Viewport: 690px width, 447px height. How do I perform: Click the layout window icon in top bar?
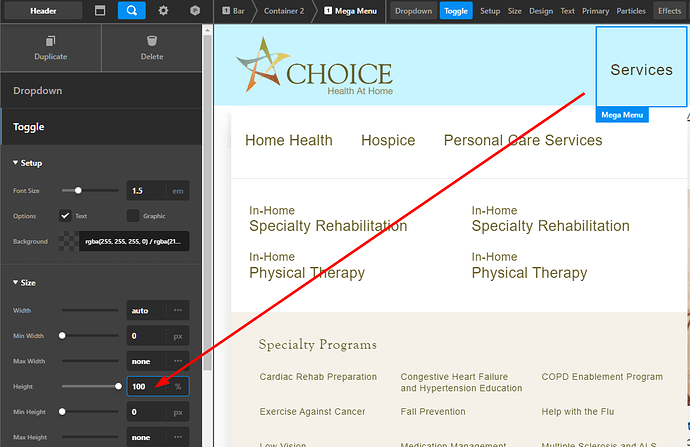pyautogui.click(x=99, y=11)
